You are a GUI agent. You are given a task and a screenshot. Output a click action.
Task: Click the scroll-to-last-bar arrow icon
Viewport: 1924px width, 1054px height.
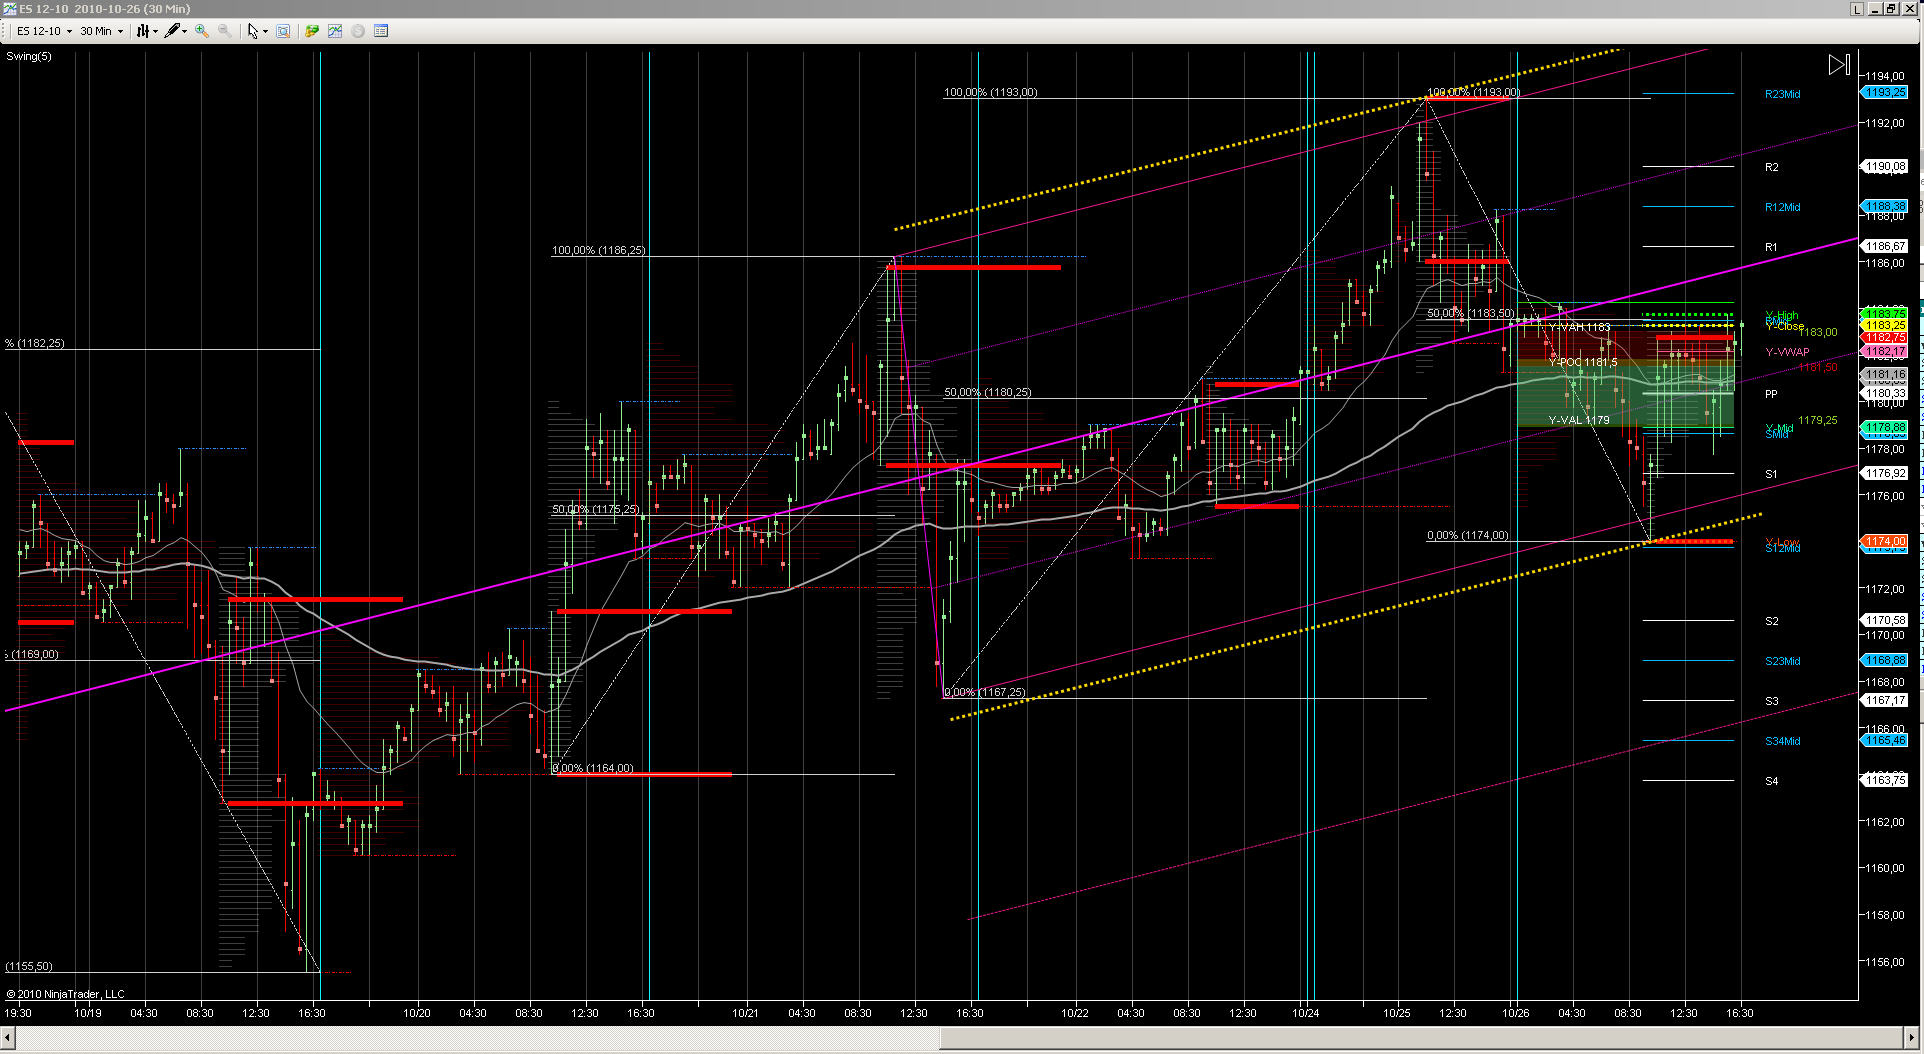tap(1839, 65)
